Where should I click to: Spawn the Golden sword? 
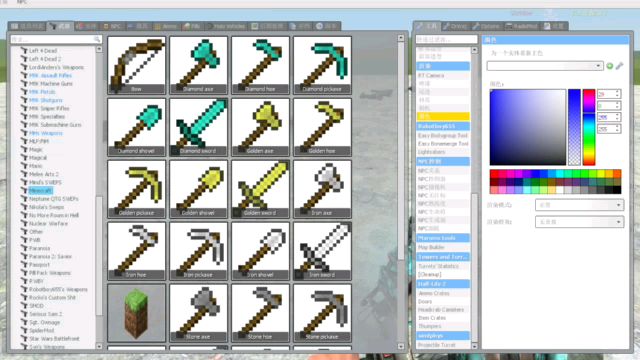[260, 189]
